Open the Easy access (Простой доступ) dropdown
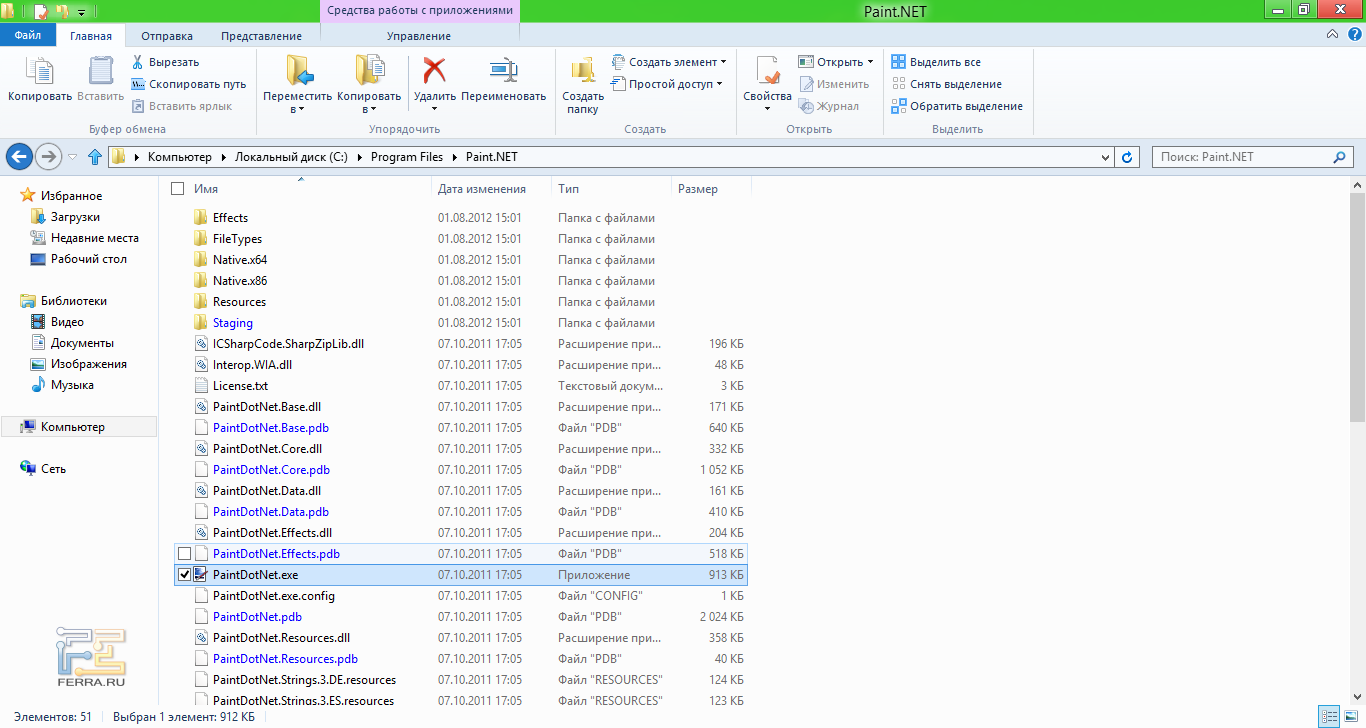This screenshot has height=728, width=1366. [670, 84]
